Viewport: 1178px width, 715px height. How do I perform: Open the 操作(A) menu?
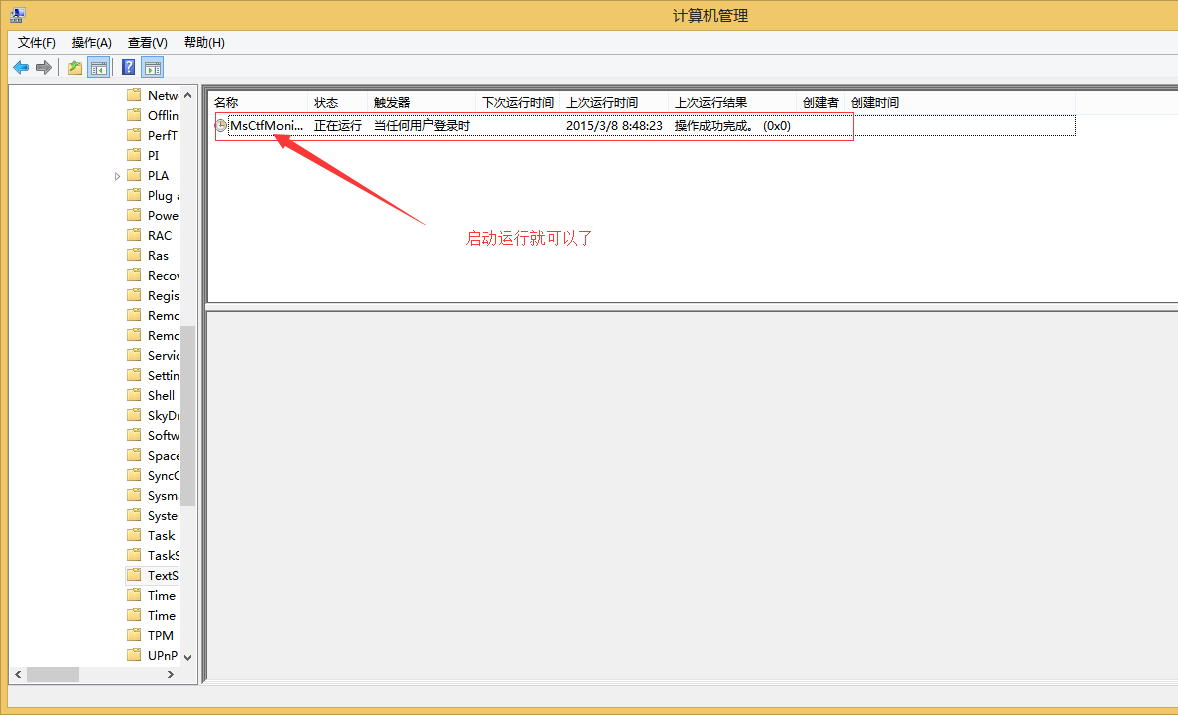point(92,42)
